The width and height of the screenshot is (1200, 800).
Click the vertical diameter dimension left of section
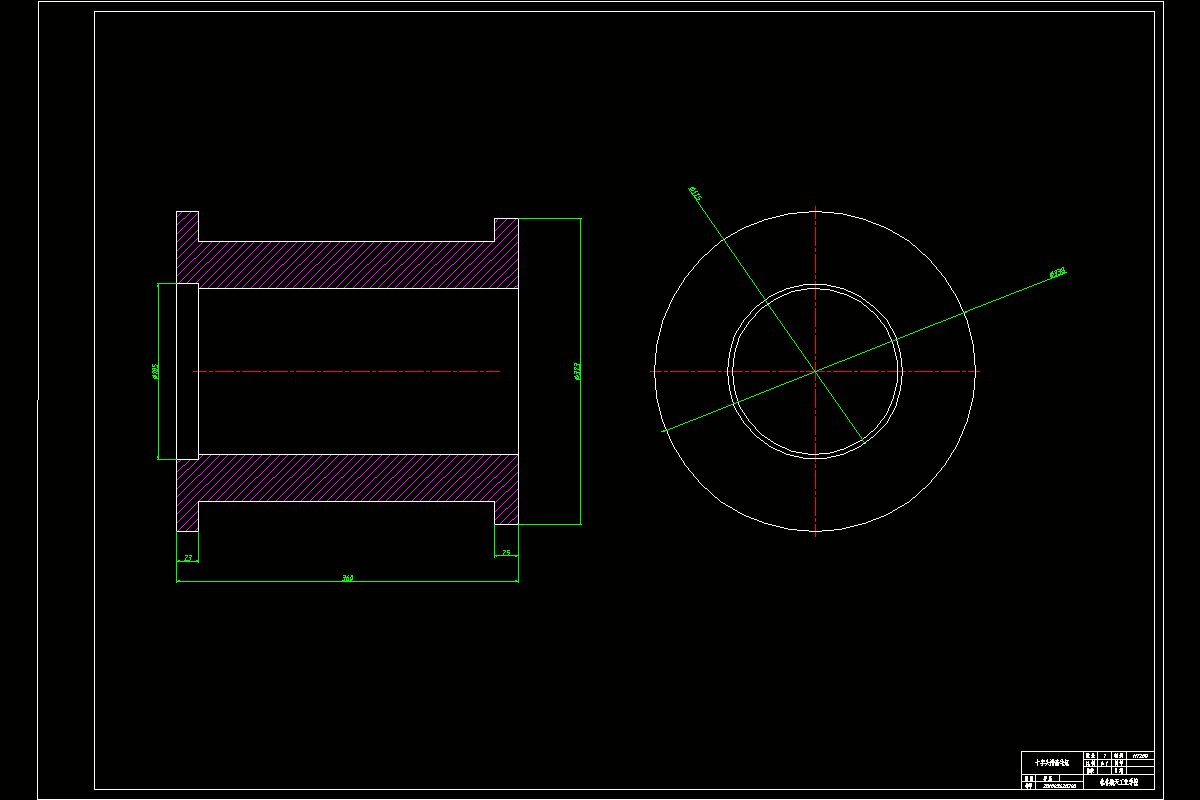155,371
